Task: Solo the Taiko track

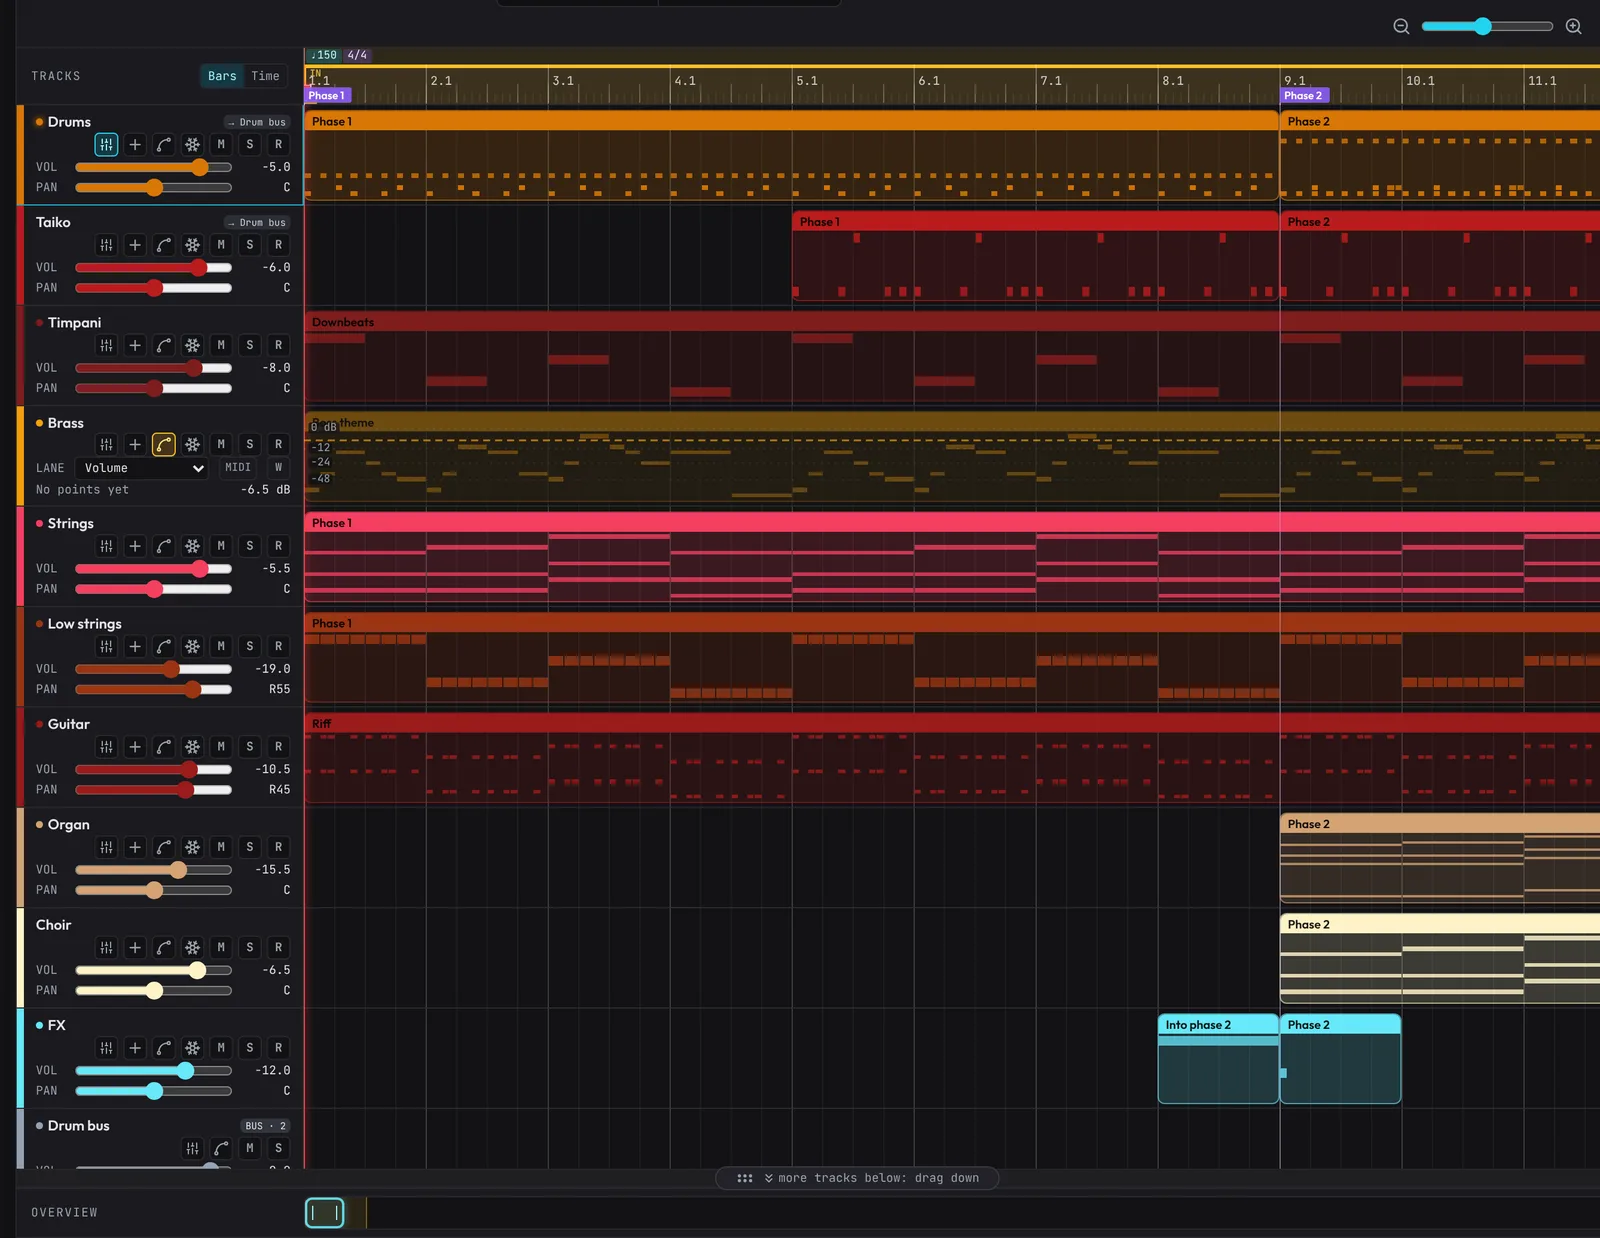Action: tap(250, 245)
